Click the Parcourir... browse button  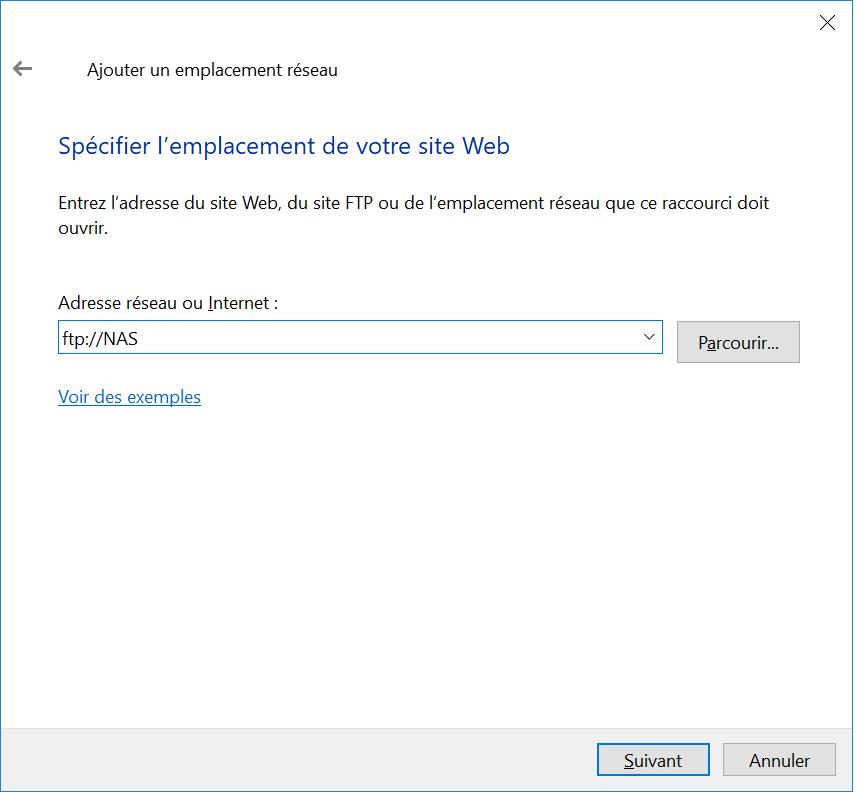[x=738, y=342]
